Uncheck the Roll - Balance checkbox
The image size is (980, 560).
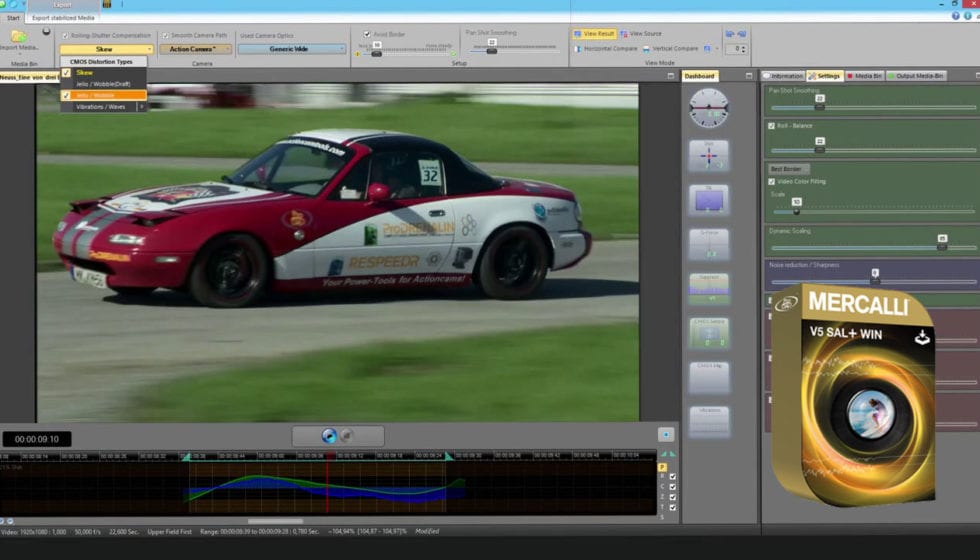click(771, 126)
